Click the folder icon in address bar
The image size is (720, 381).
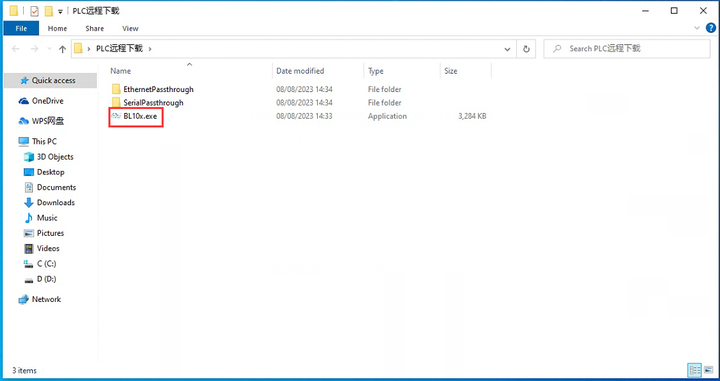click(x=79, y=48)
